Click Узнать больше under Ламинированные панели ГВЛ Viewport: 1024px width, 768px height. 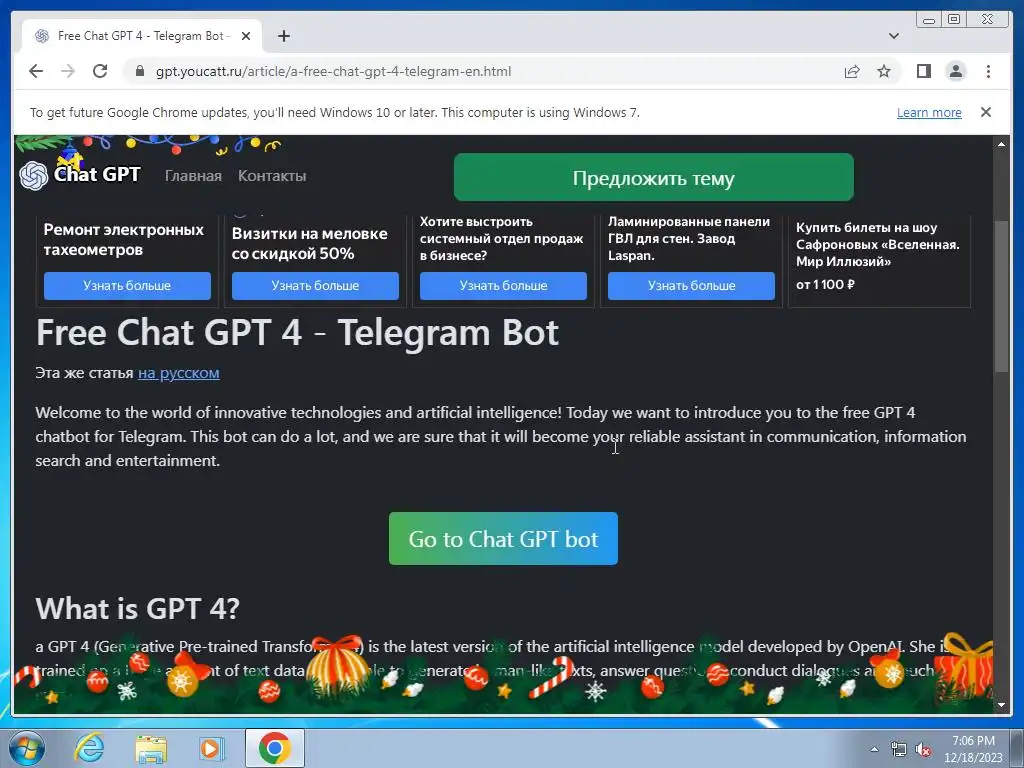pyautogui.click(x=692, y=285)
